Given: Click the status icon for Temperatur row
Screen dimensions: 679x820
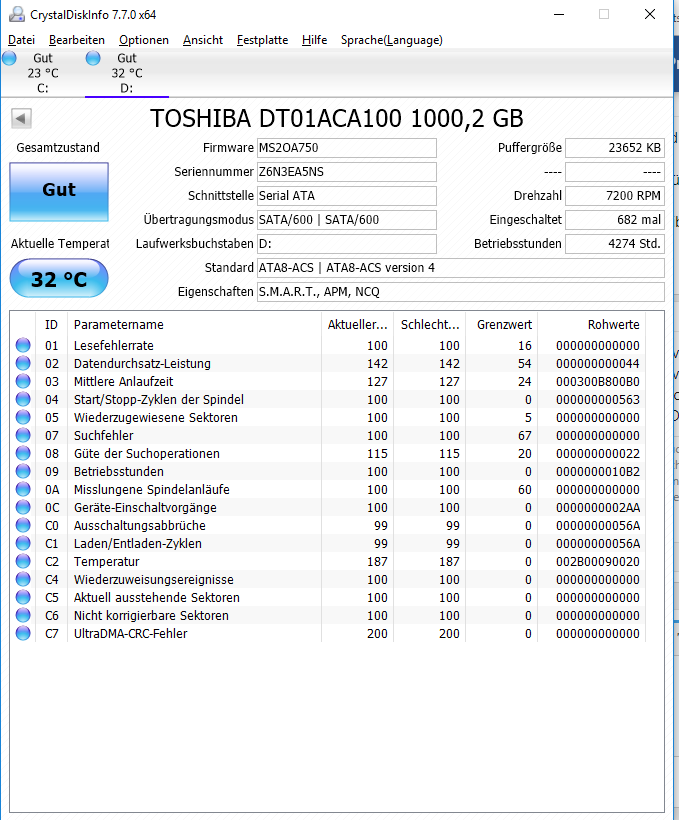Looking at the screenshot, I should tap(23, 561).
